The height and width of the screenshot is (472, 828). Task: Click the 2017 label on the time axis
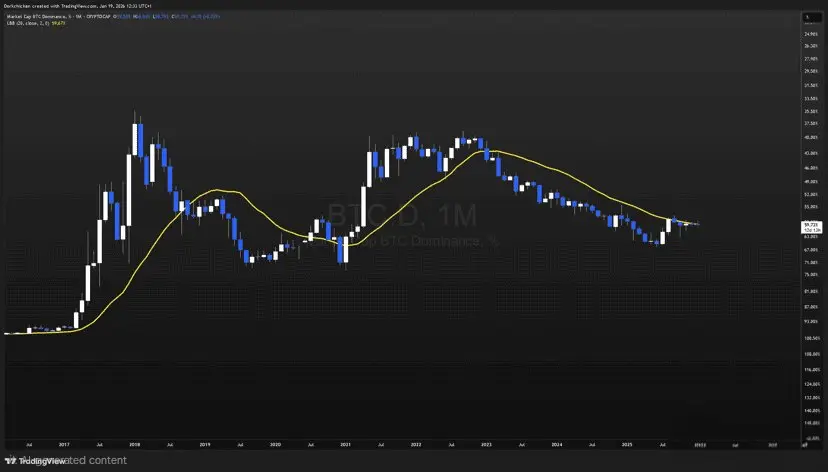(64, 445)
